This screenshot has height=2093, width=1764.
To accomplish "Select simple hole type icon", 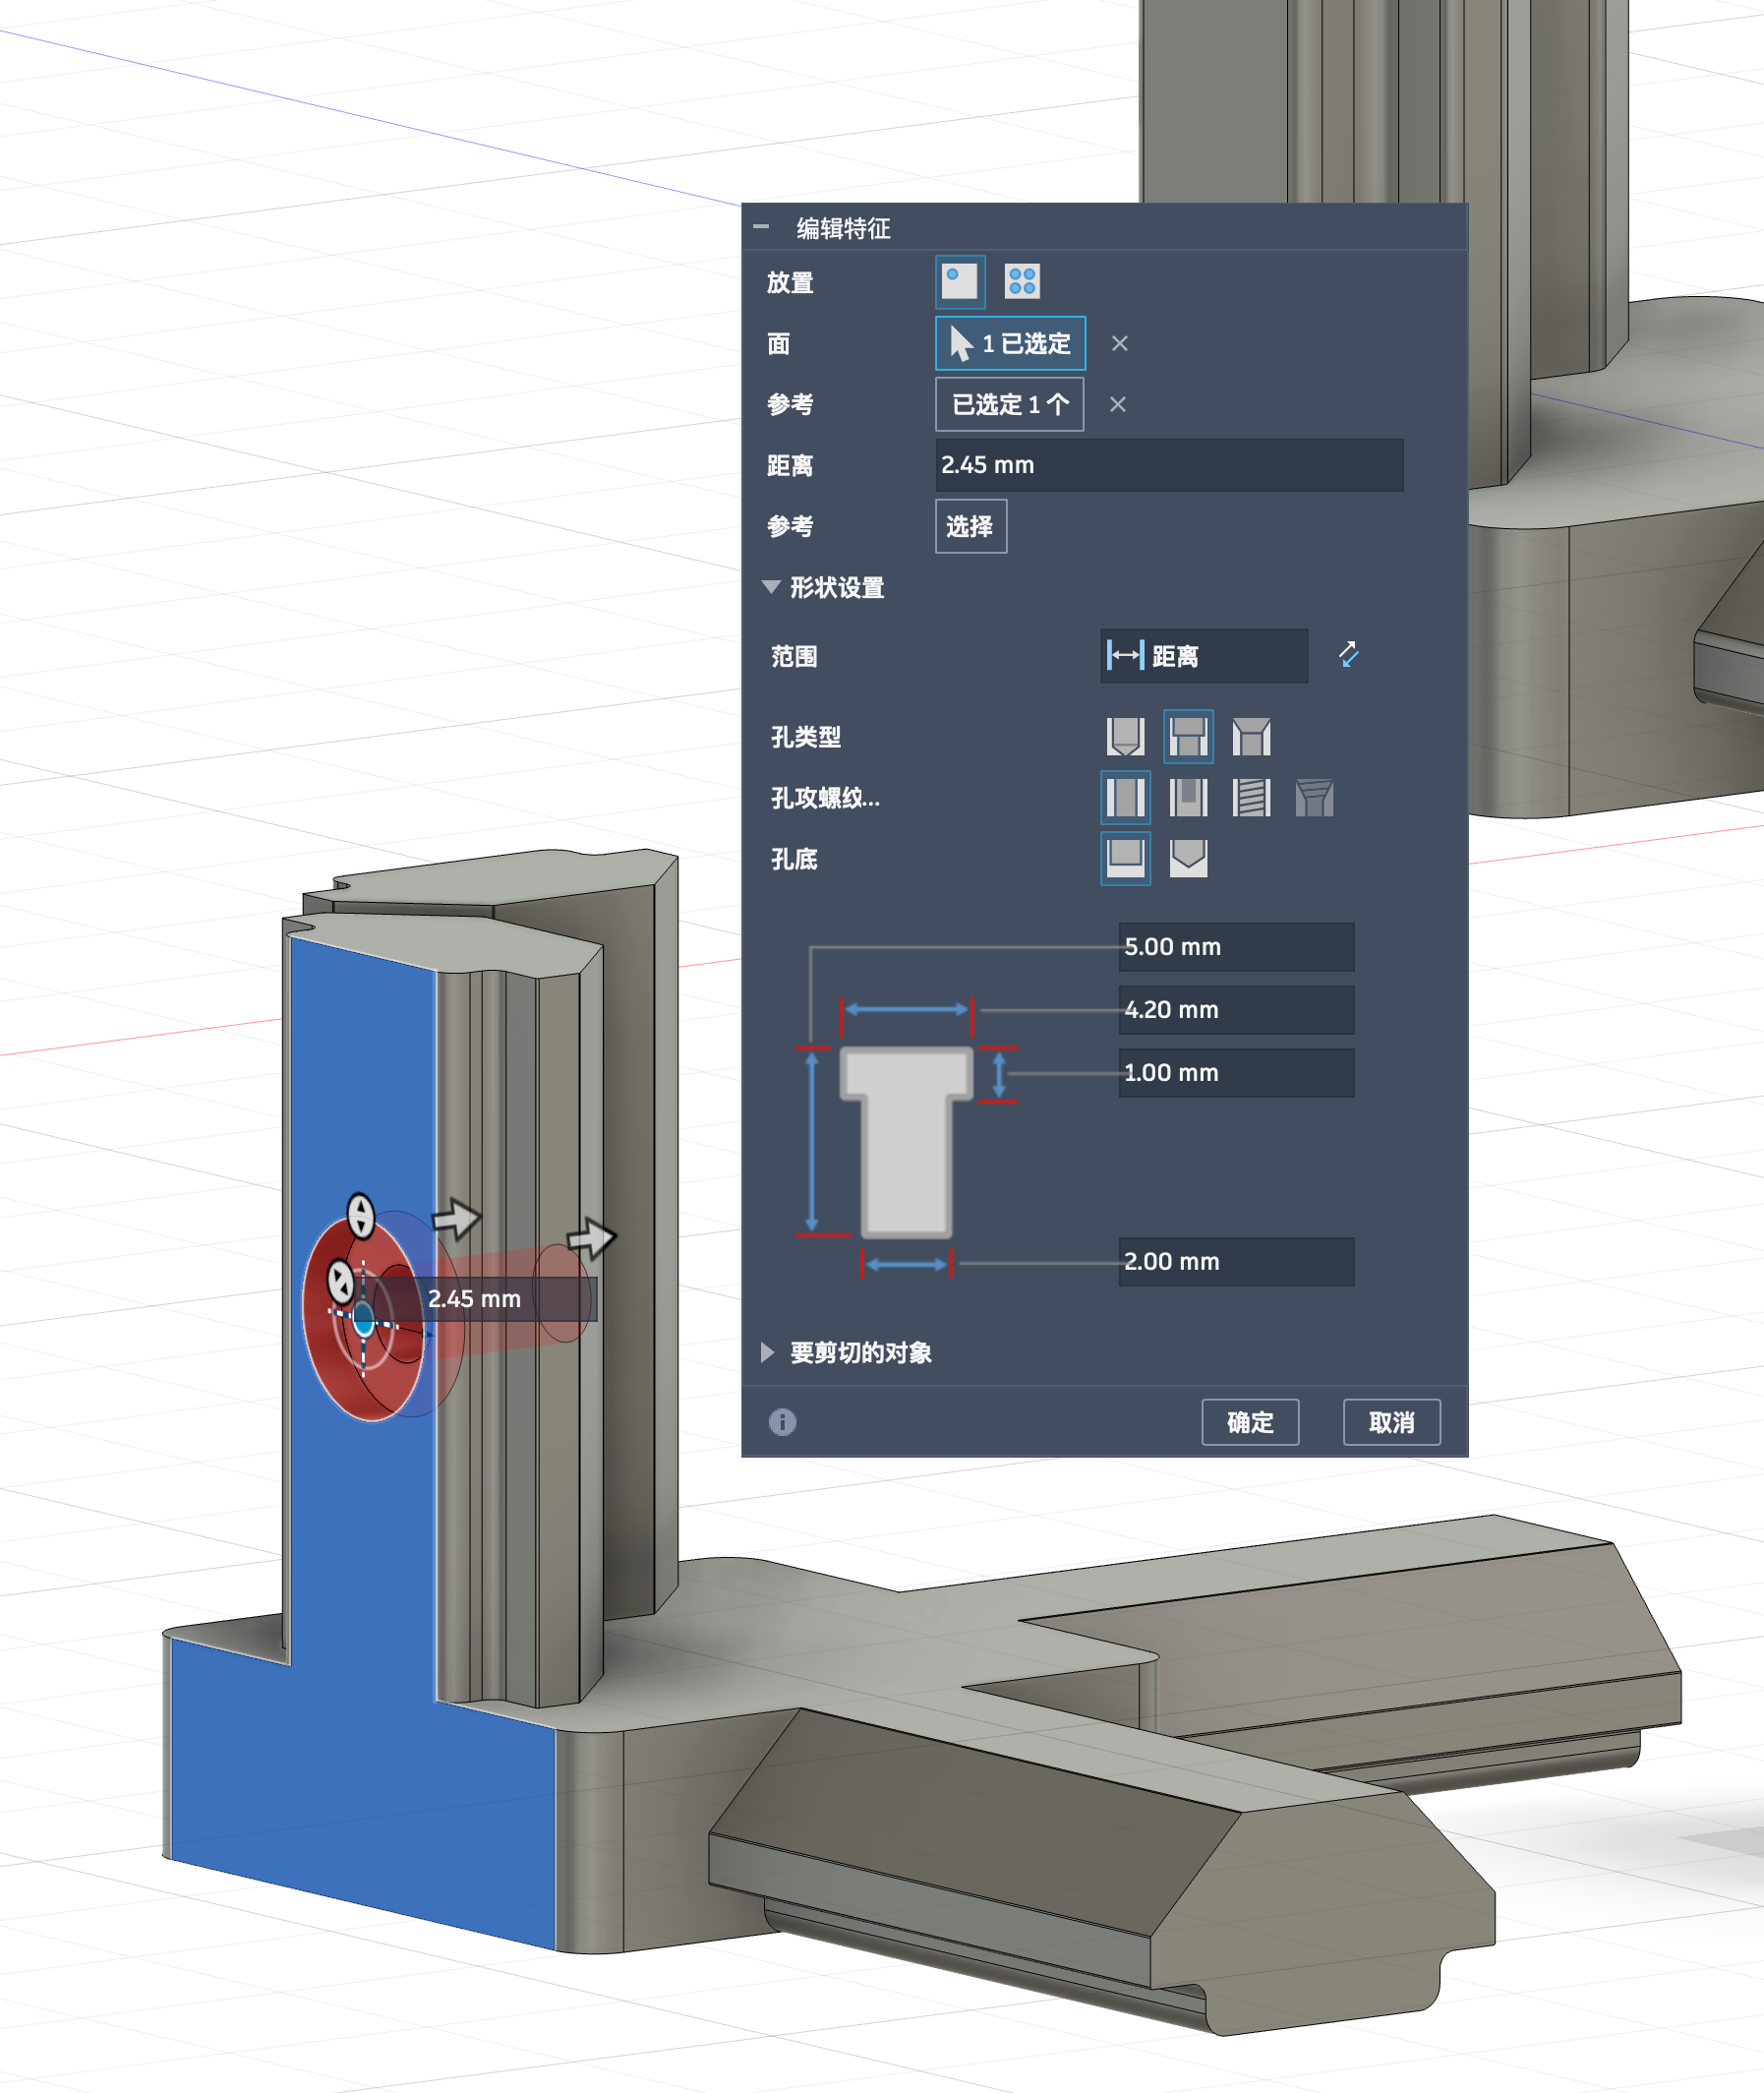I will [1125, 737].
